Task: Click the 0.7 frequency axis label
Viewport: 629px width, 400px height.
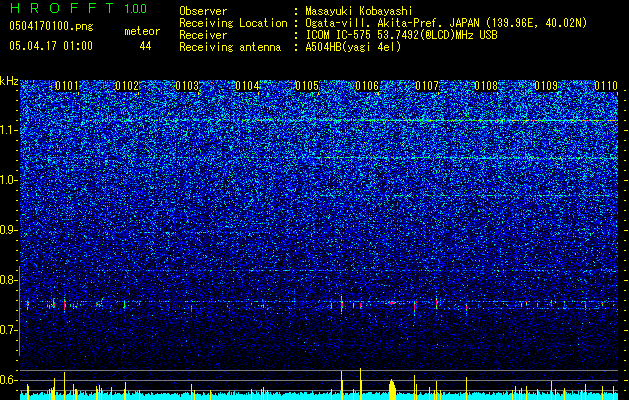Action: pos(8,330)
